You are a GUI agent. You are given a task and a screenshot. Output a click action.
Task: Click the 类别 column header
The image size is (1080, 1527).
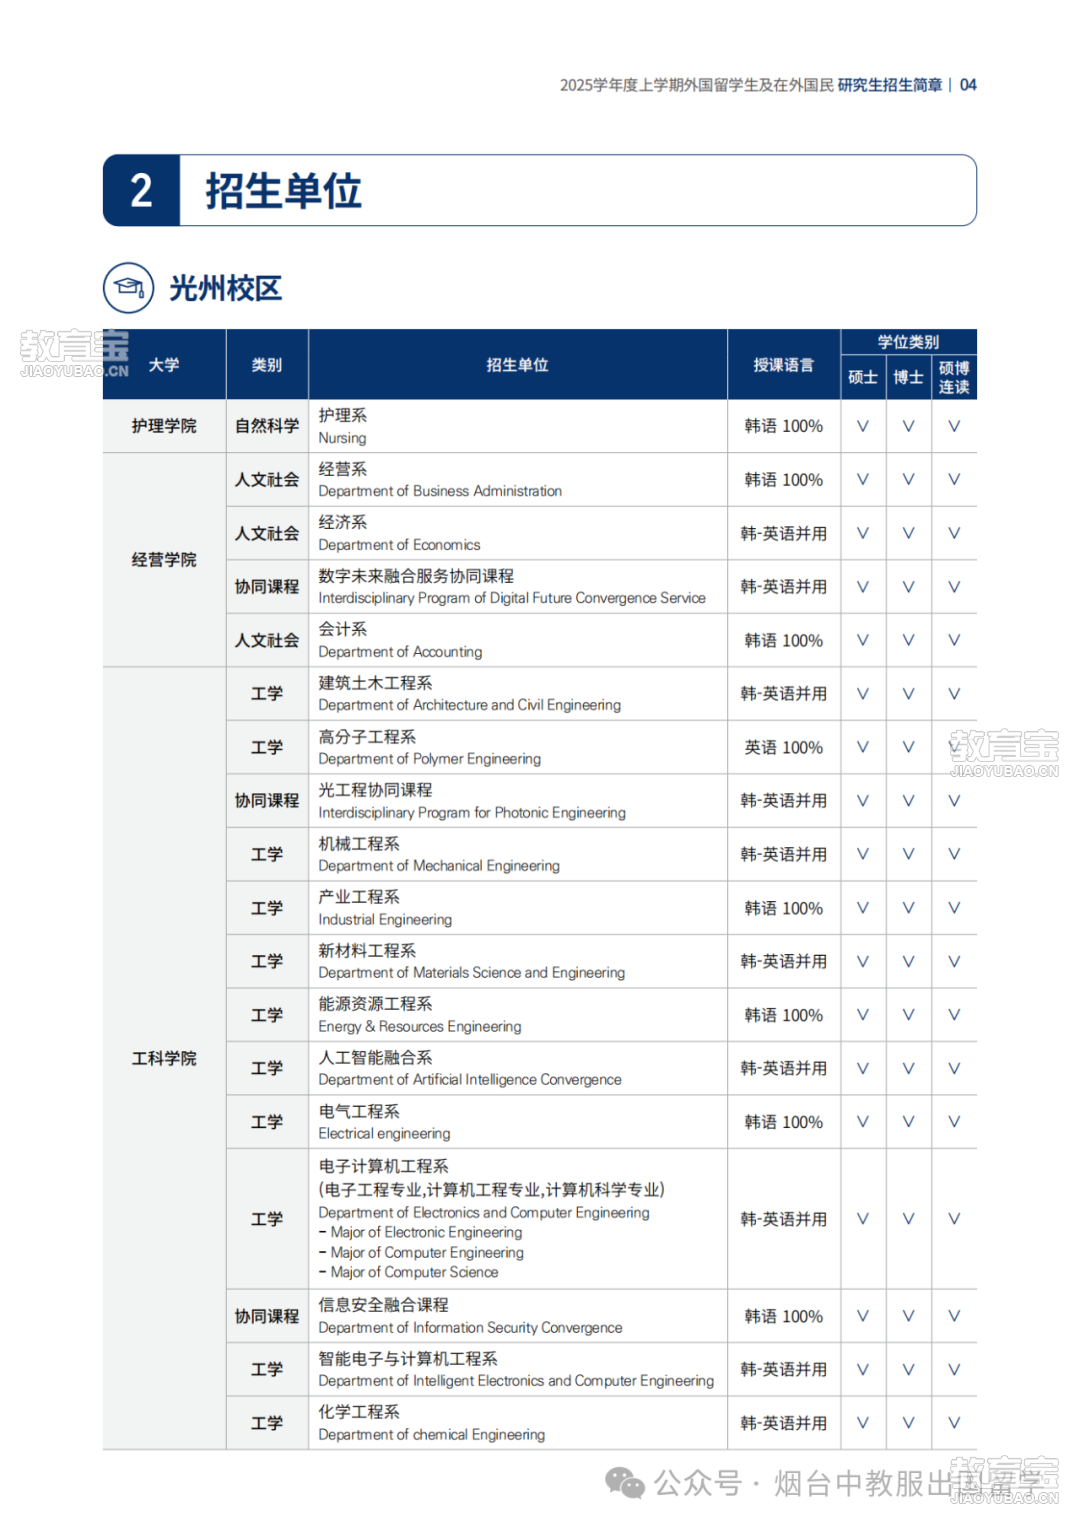click(x=267, y=365)
